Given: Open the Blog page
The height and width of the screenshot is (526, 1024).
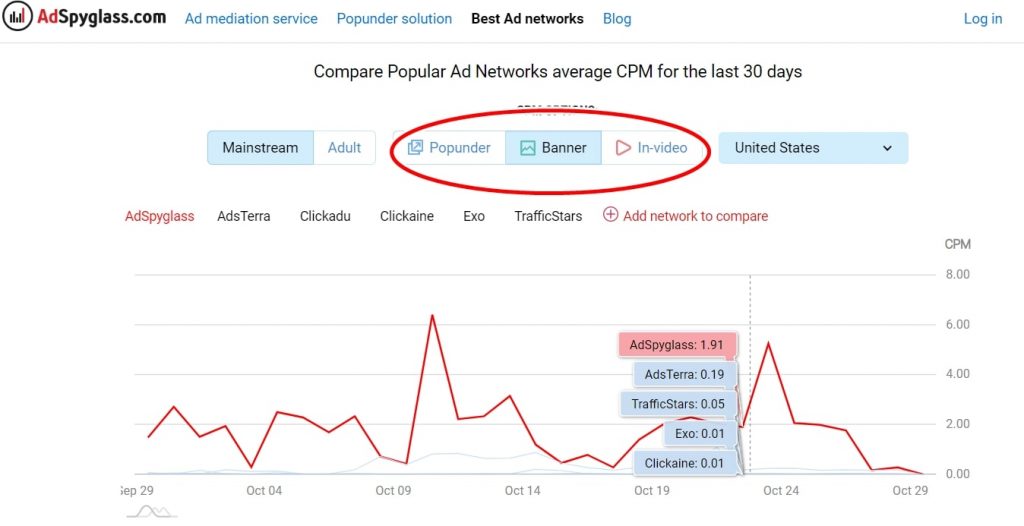Looking at the screenshot, I should pyautogui.click(x=617, y=19).
